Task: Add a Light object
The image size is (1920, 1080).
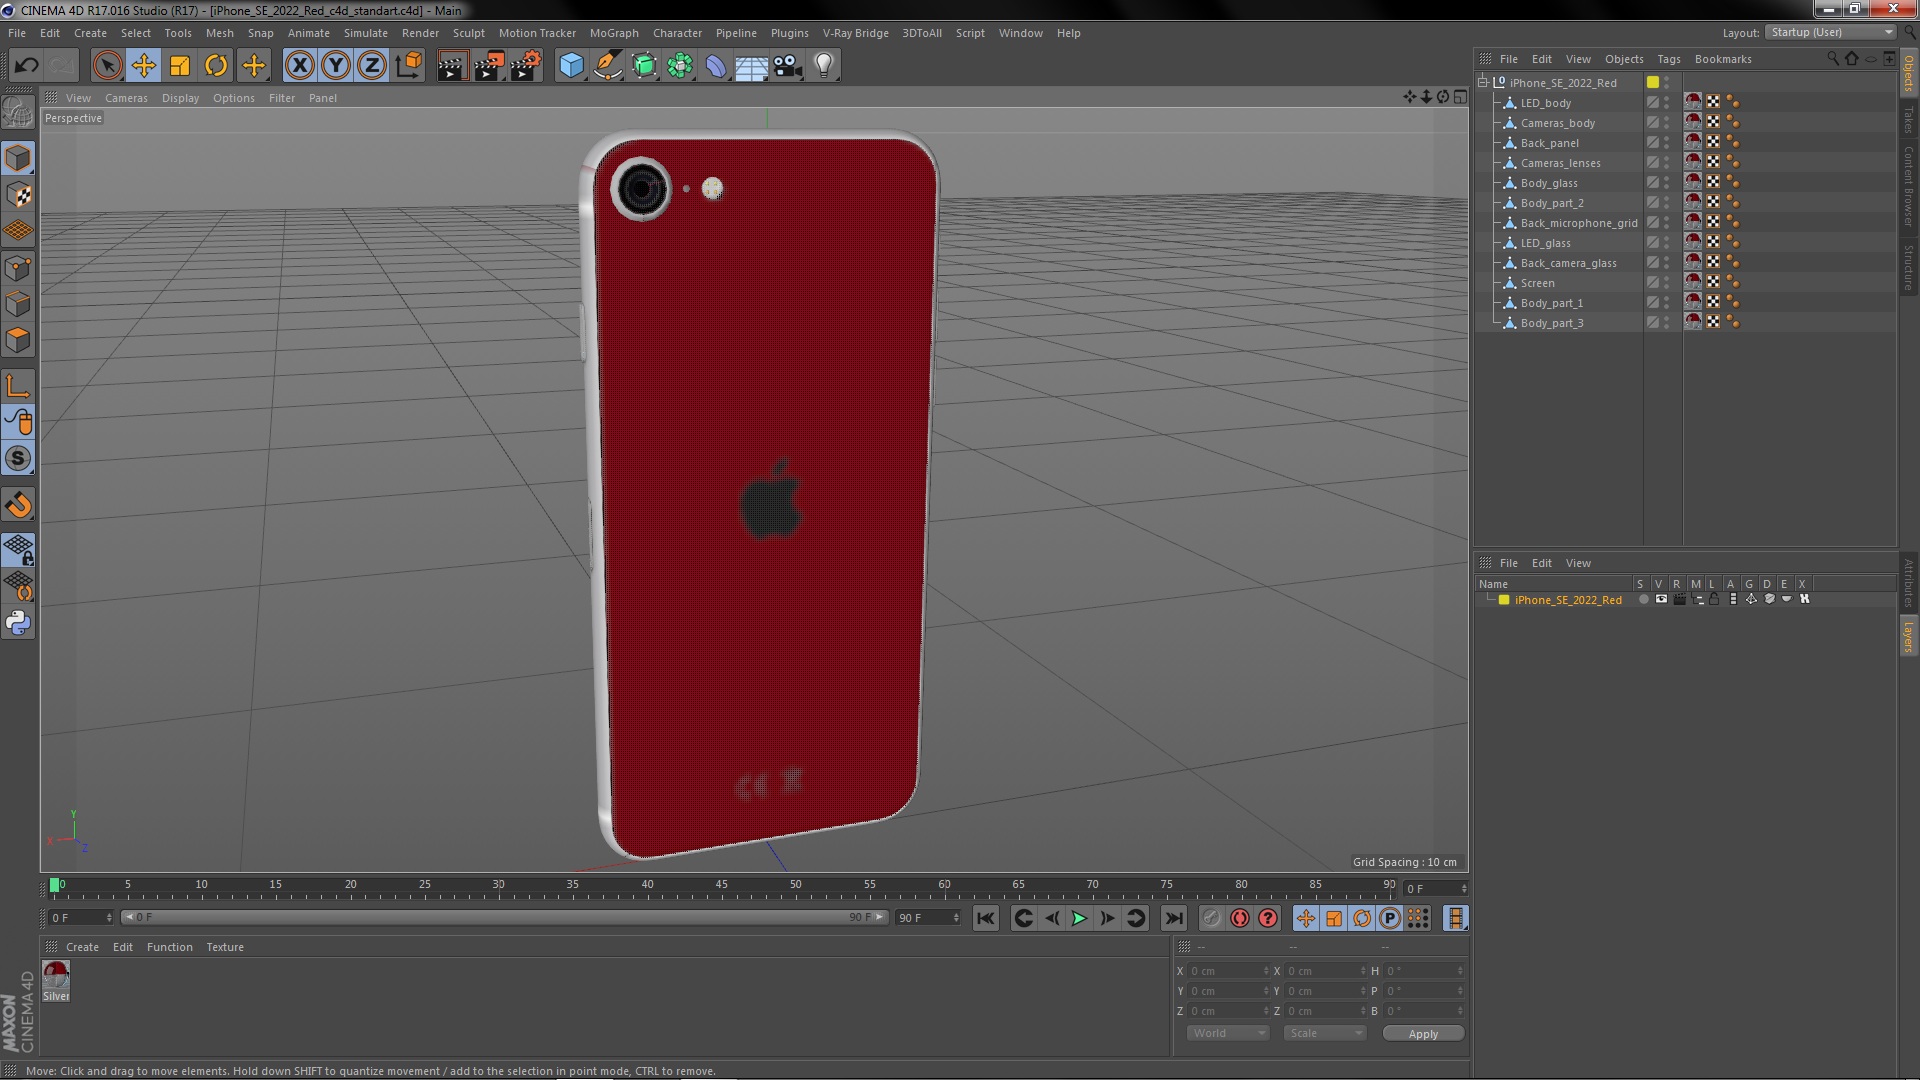Action: tap(824, 66)
